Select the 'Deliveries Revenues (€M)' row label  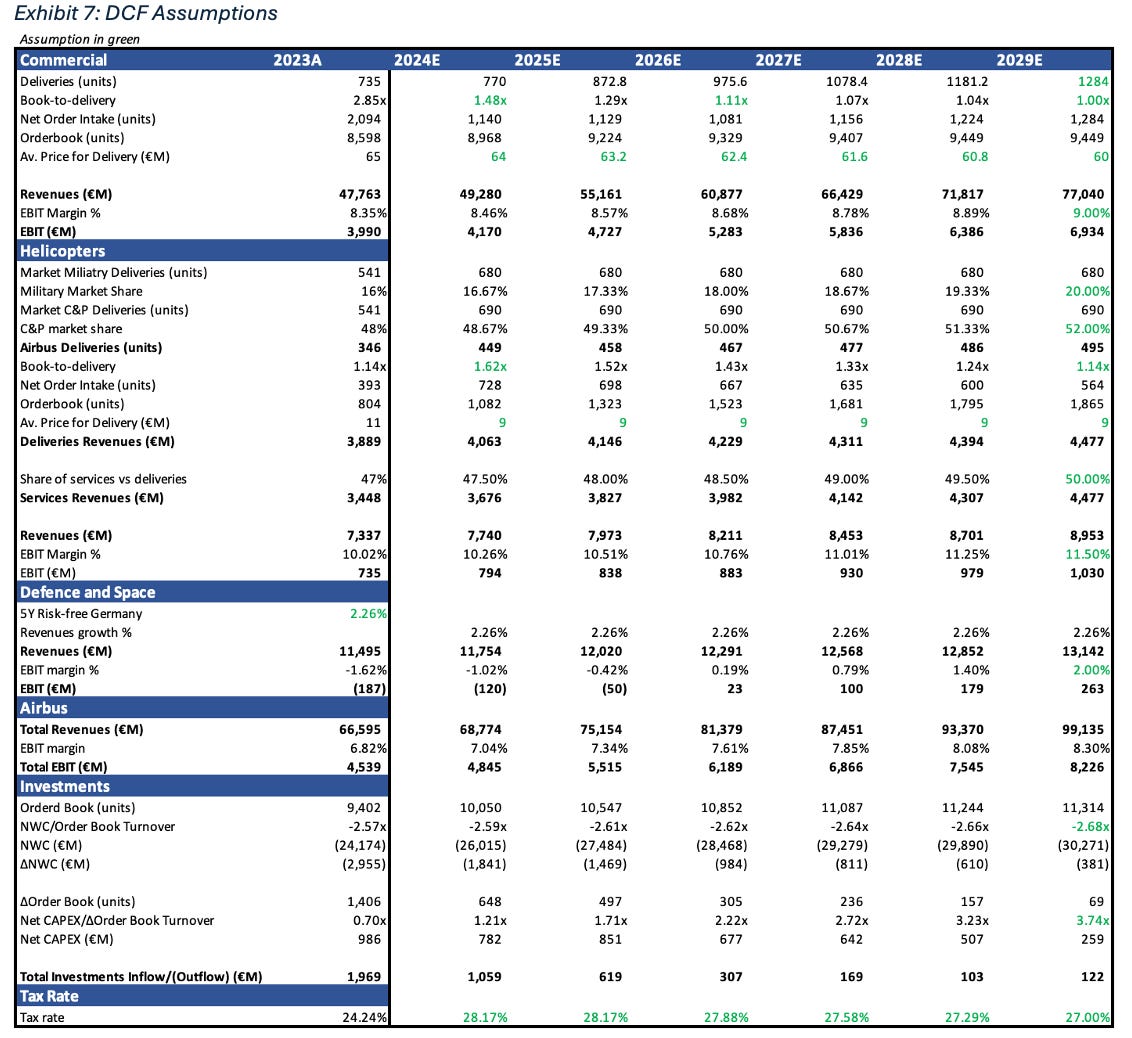pyautogui.click(x=97, y=442)
